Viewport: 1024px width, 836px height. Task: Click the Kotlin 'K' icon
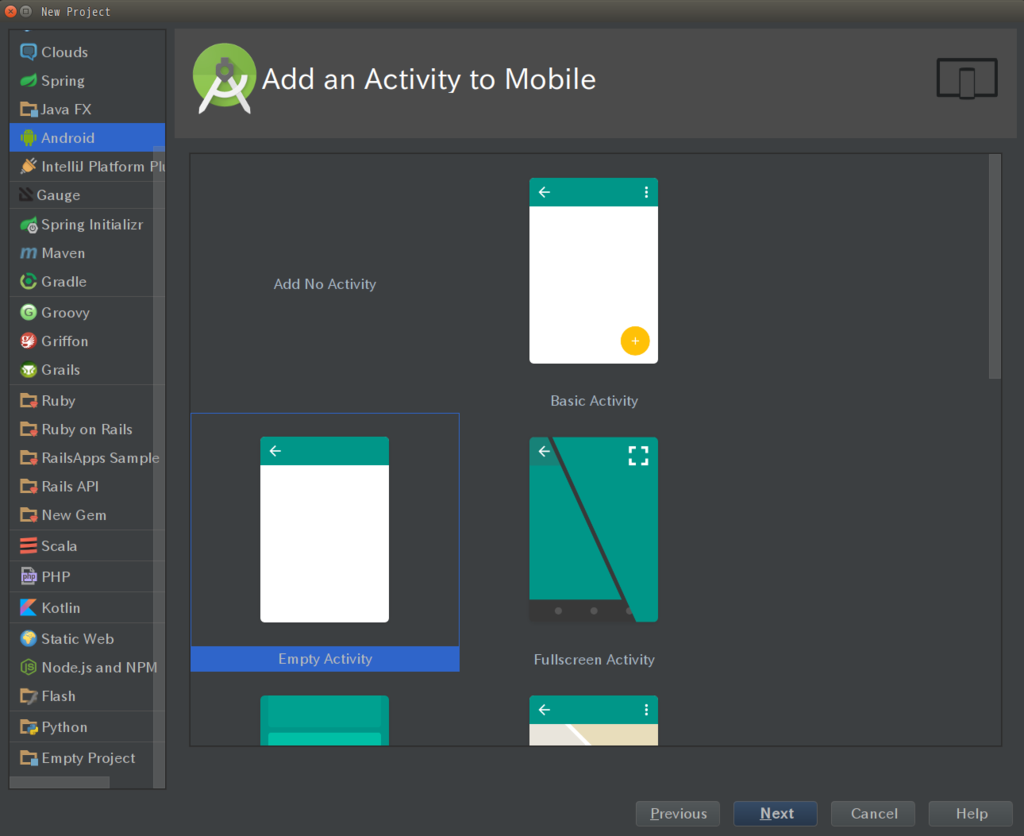pyautogui.click(x=28, y=607)
